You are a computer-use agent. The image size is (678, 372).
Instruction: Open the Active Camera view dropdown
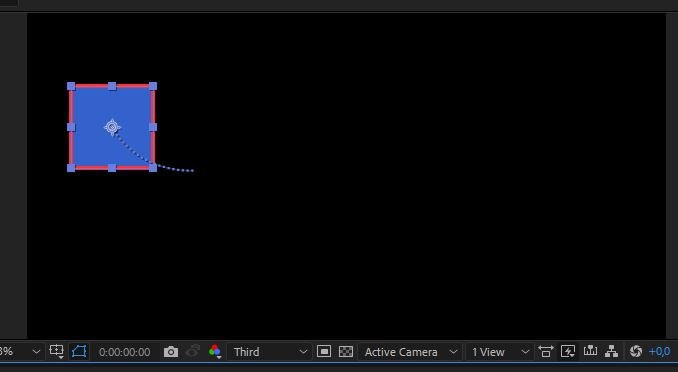coord(410,352)
